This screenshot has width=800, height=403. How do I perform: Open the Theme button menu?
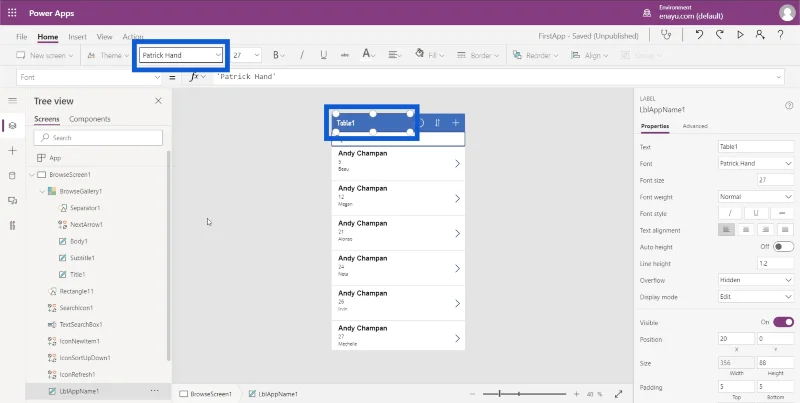coord(108,55)
